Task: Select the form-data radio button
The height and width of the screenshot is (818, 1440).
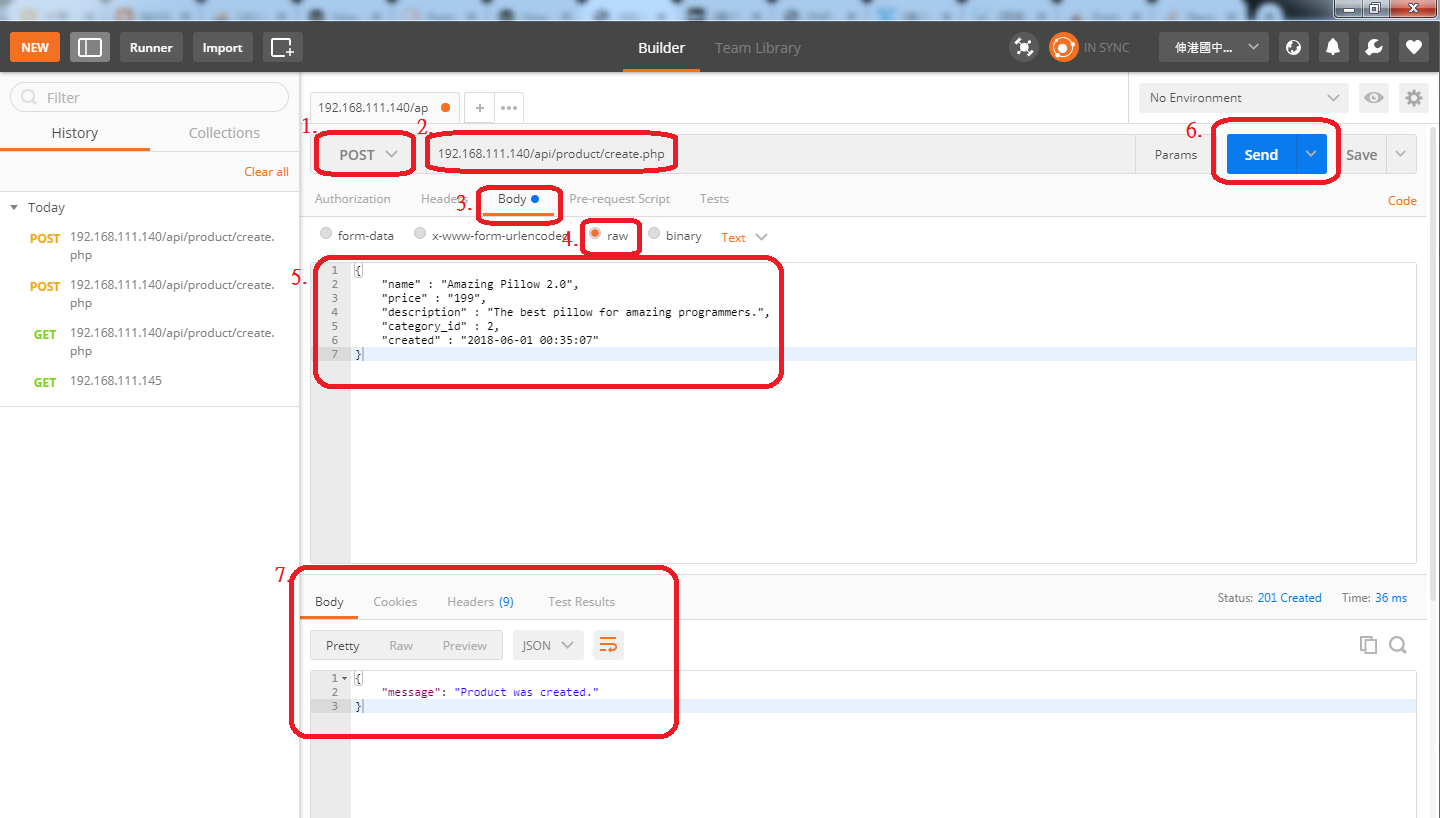Action: [x=326, y=233]
